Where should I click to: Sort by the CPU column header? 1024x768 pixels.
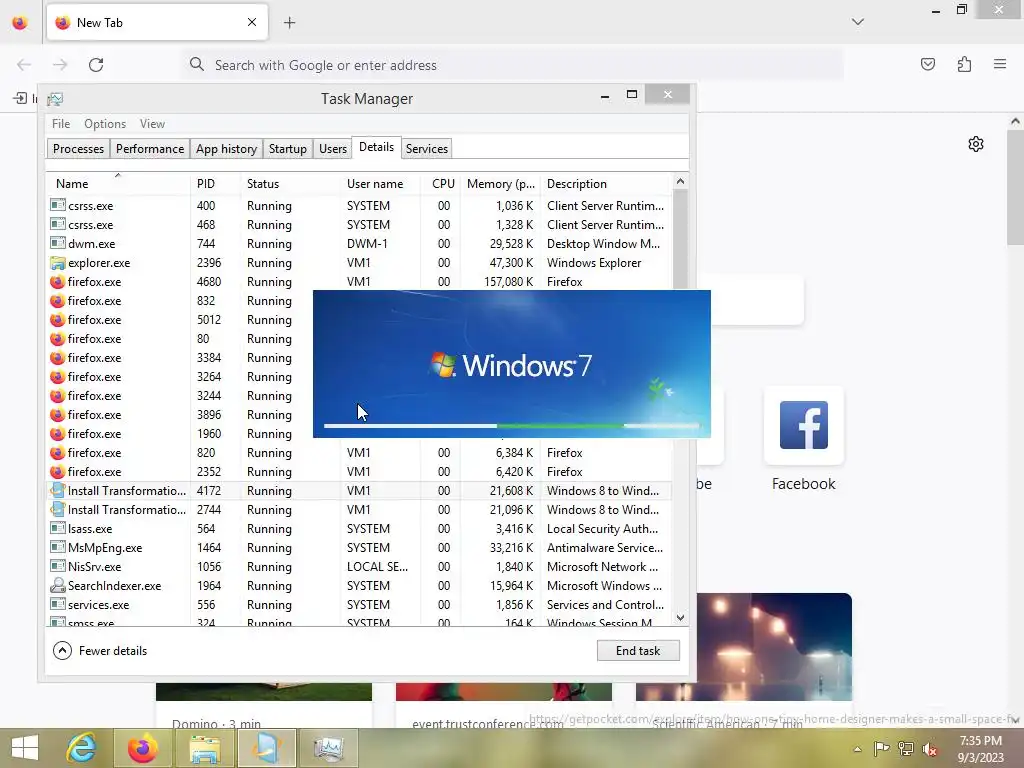coord(441,184)
